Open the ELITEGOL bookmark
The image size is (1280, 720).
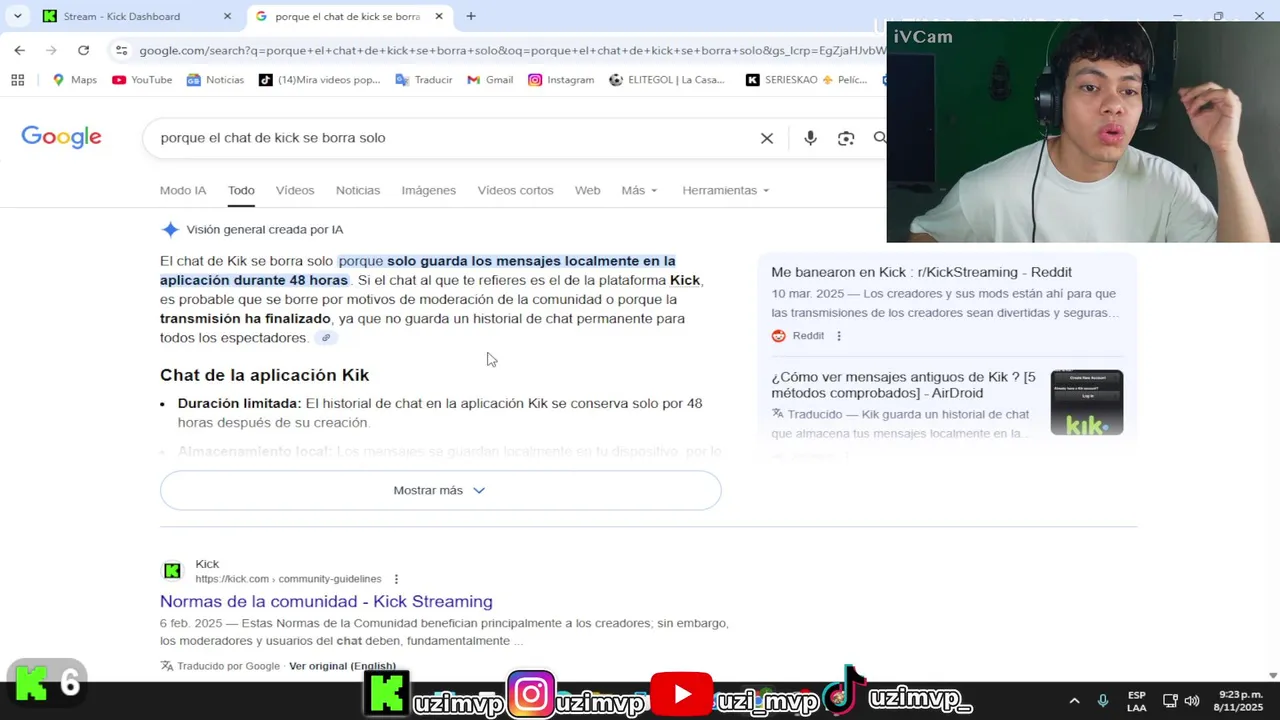click(x=667, y=80)
